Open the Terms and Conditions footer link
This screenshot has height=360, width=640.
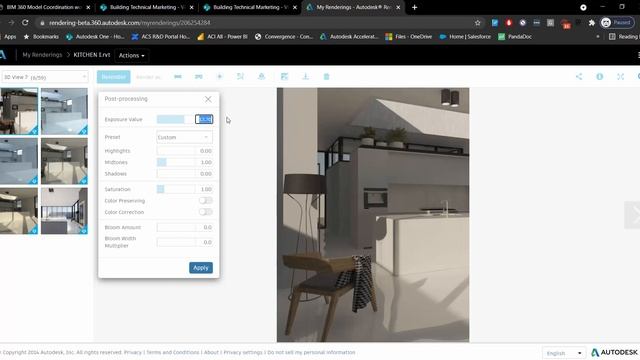[173, 352]
